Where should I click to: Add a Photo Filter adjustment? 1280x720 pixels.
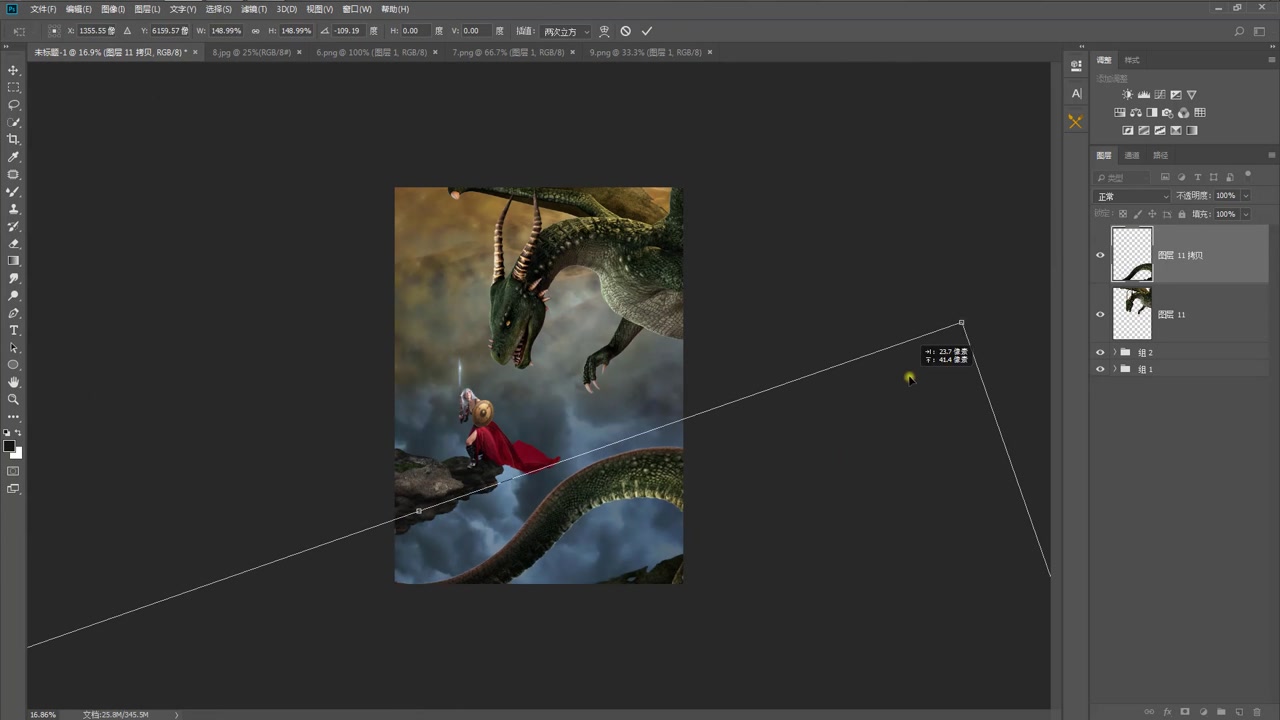[x=1168, y=113]
